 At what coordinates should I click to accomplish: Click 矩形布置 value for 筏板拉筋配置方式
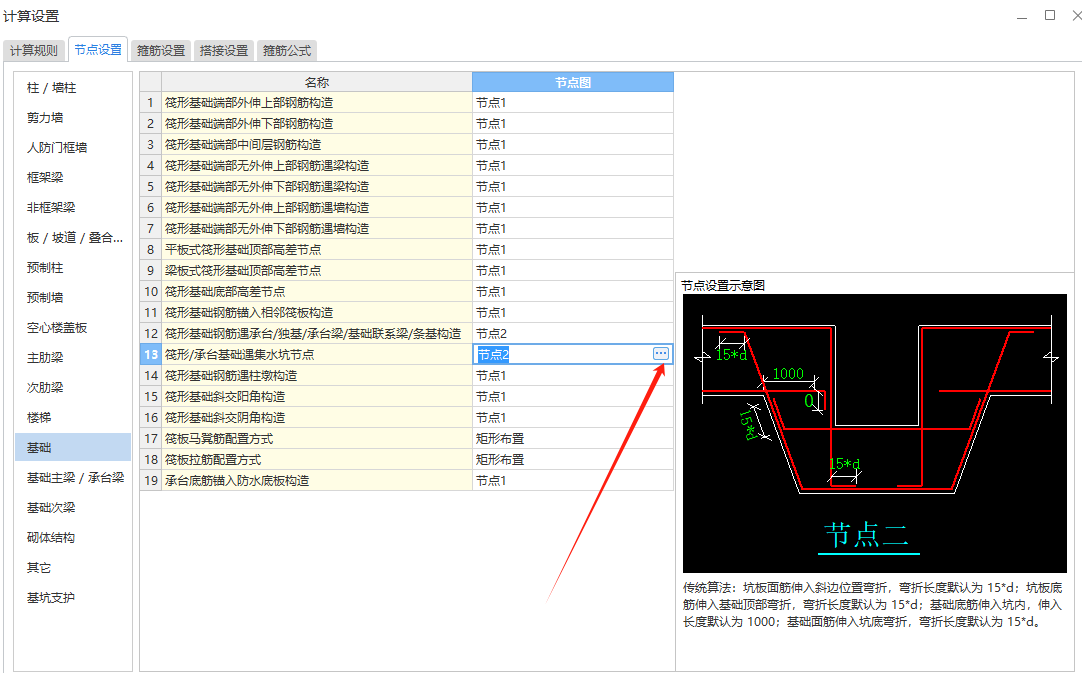point(573,460)
